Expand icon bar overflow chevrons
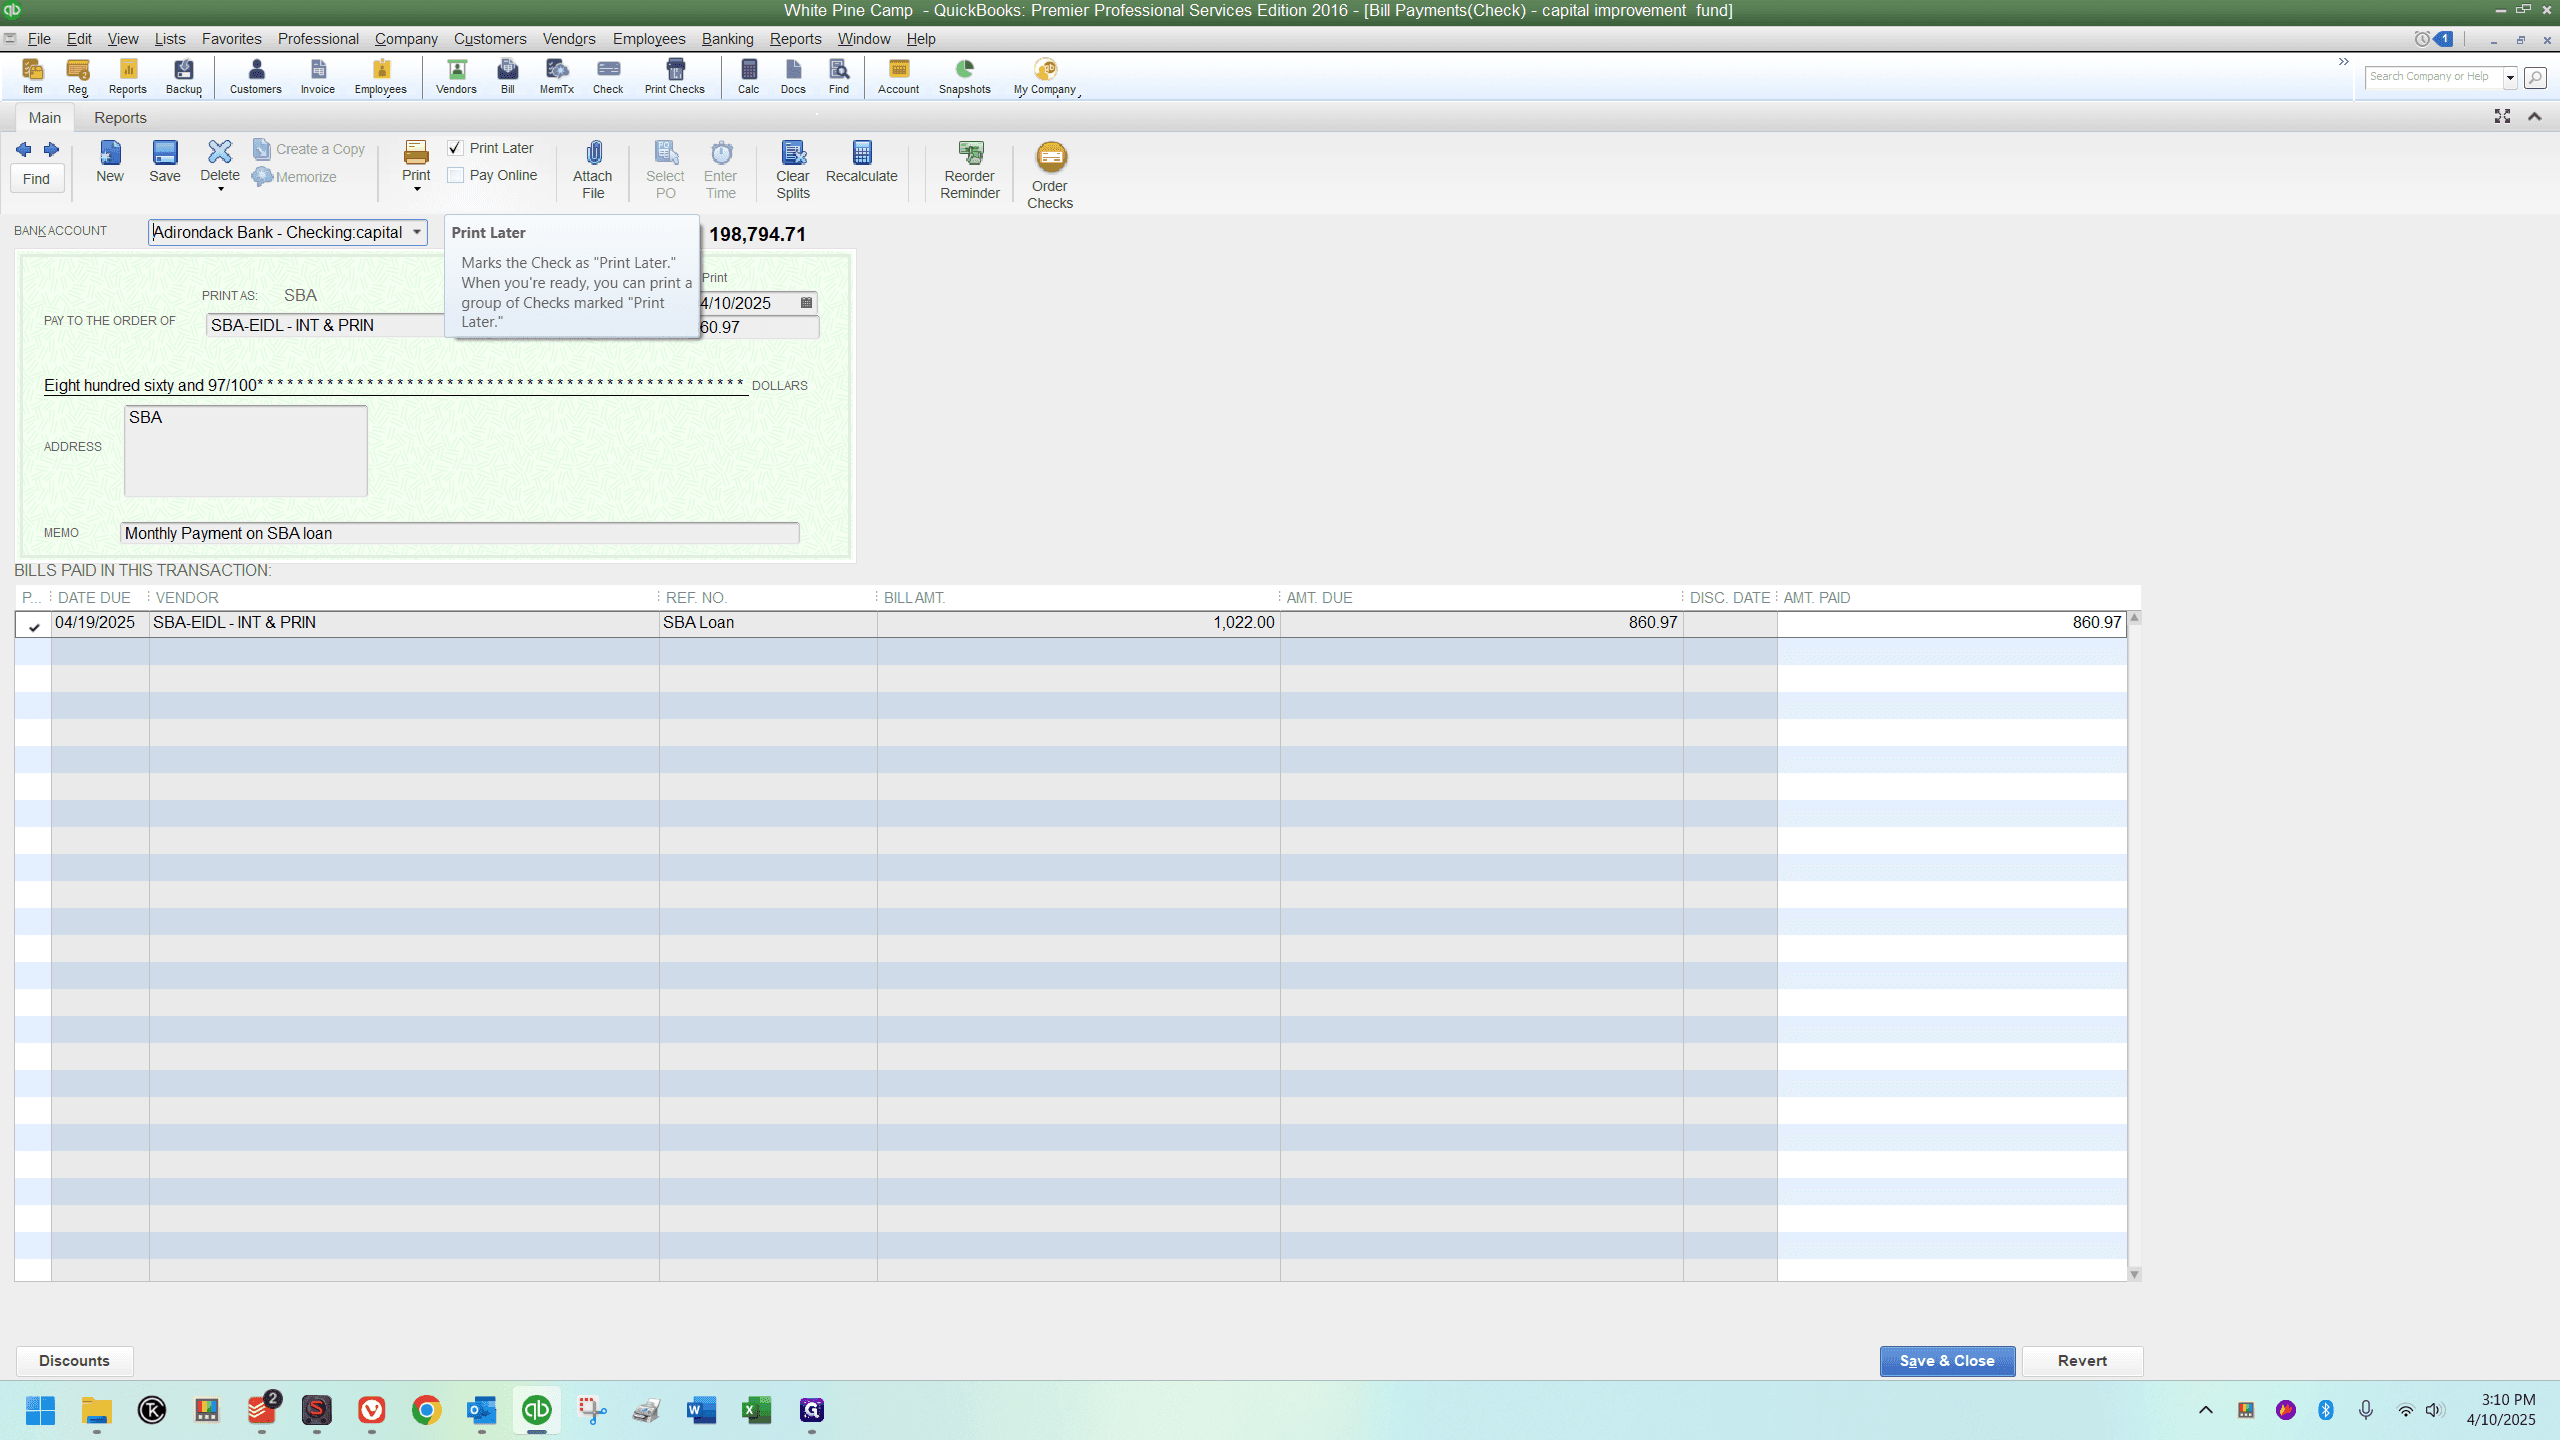Image resolution: width=2560 pixels, height=1440 pixels. point(2343,62)
